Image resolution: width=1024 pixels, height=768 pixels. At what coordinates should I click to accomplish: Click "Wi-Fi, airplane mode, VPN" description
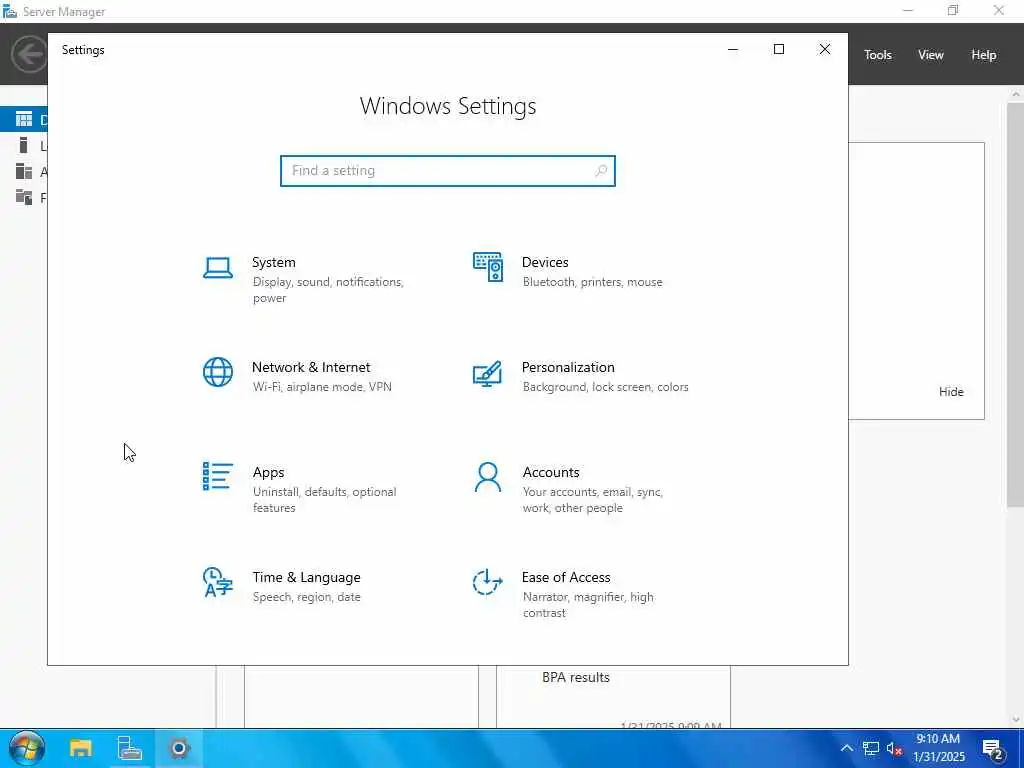(322, 387)
